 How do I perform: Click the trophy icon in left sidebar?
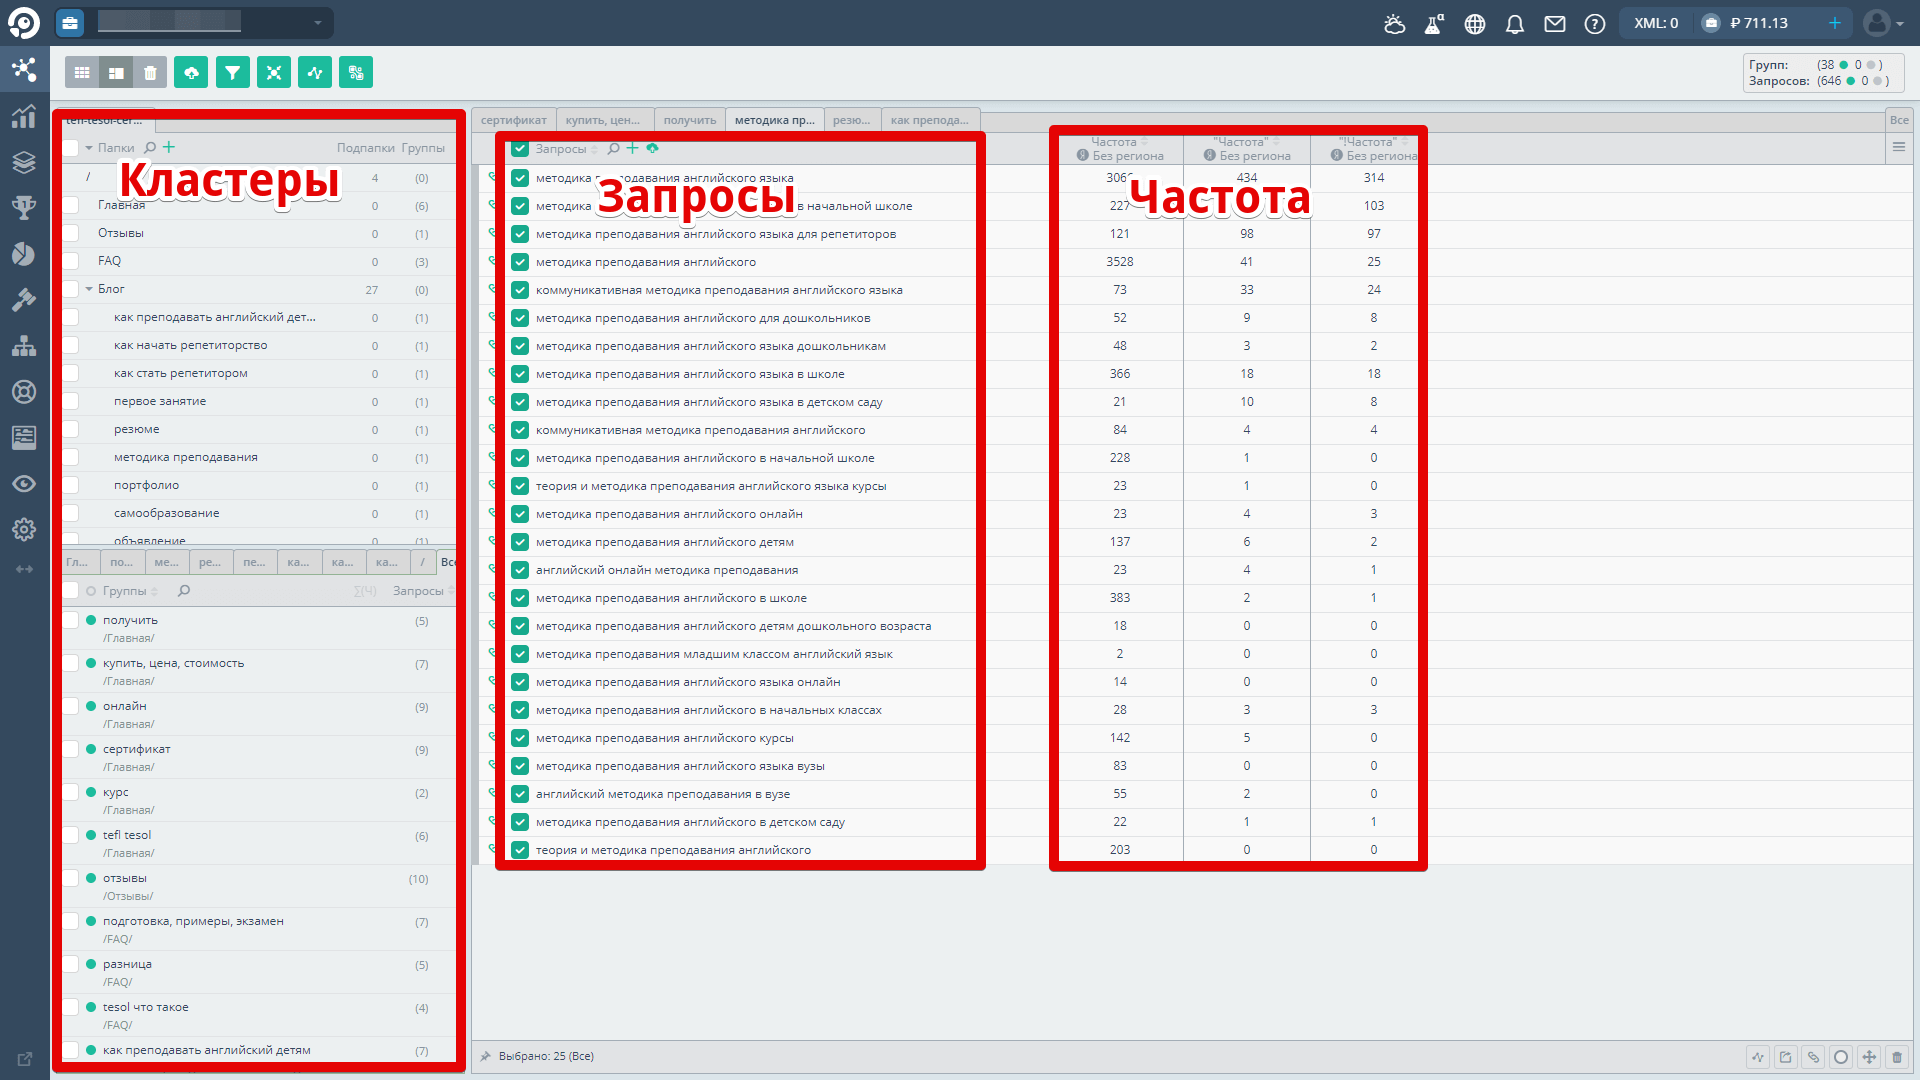pyautogui.click(x=24, y=207)
